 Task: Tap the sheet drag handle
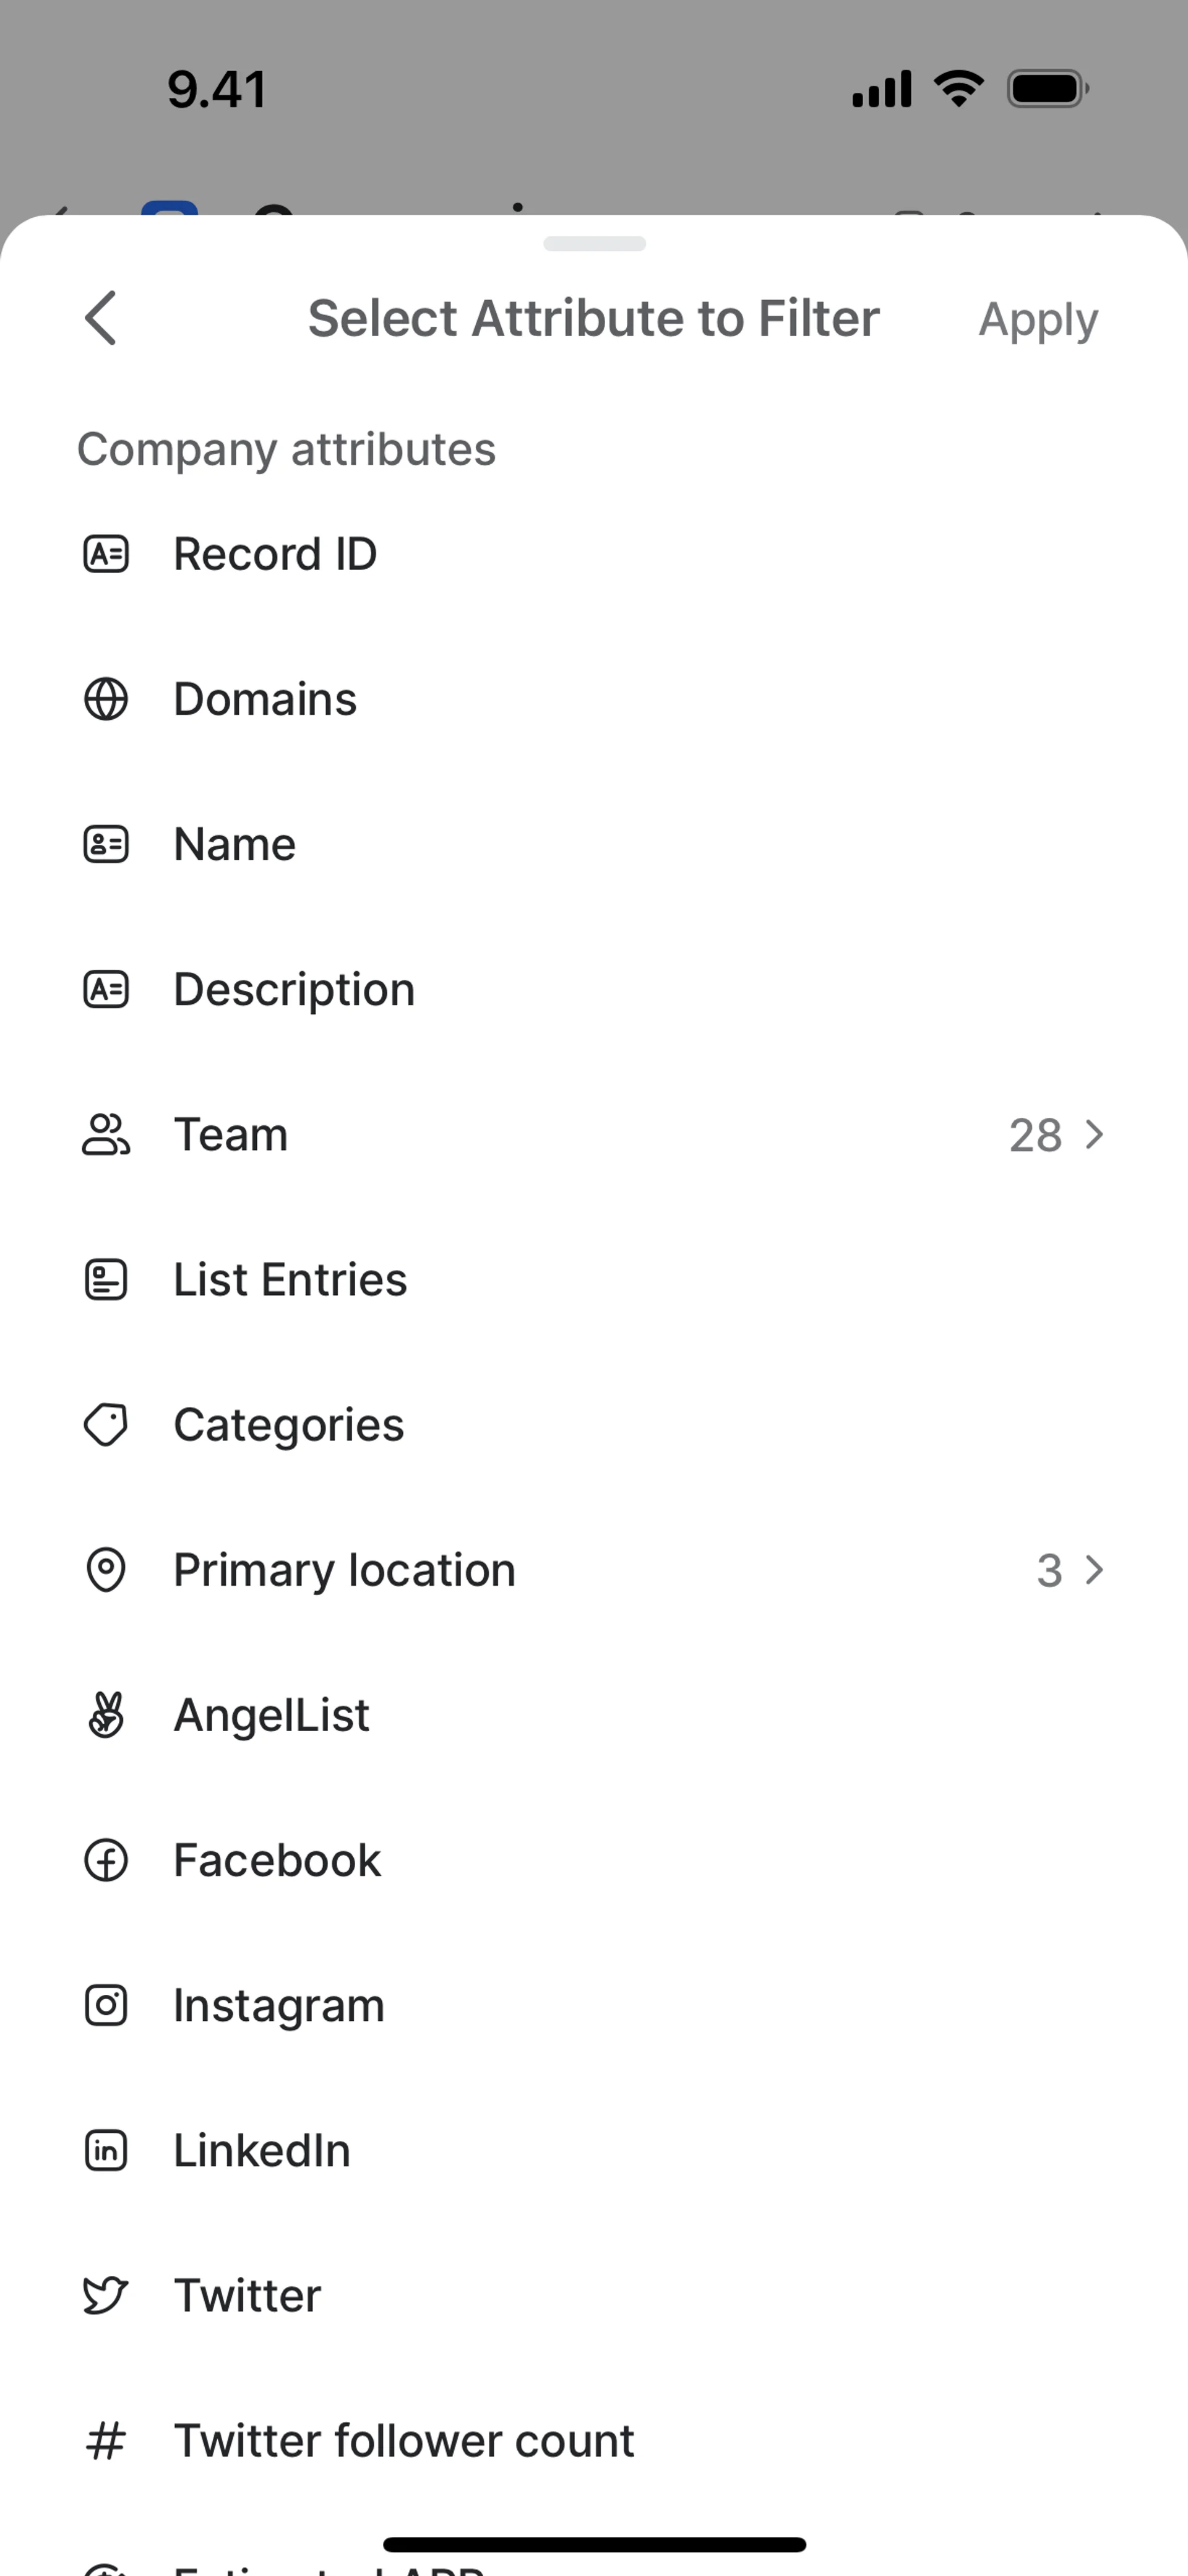click(x=594, y=244)
